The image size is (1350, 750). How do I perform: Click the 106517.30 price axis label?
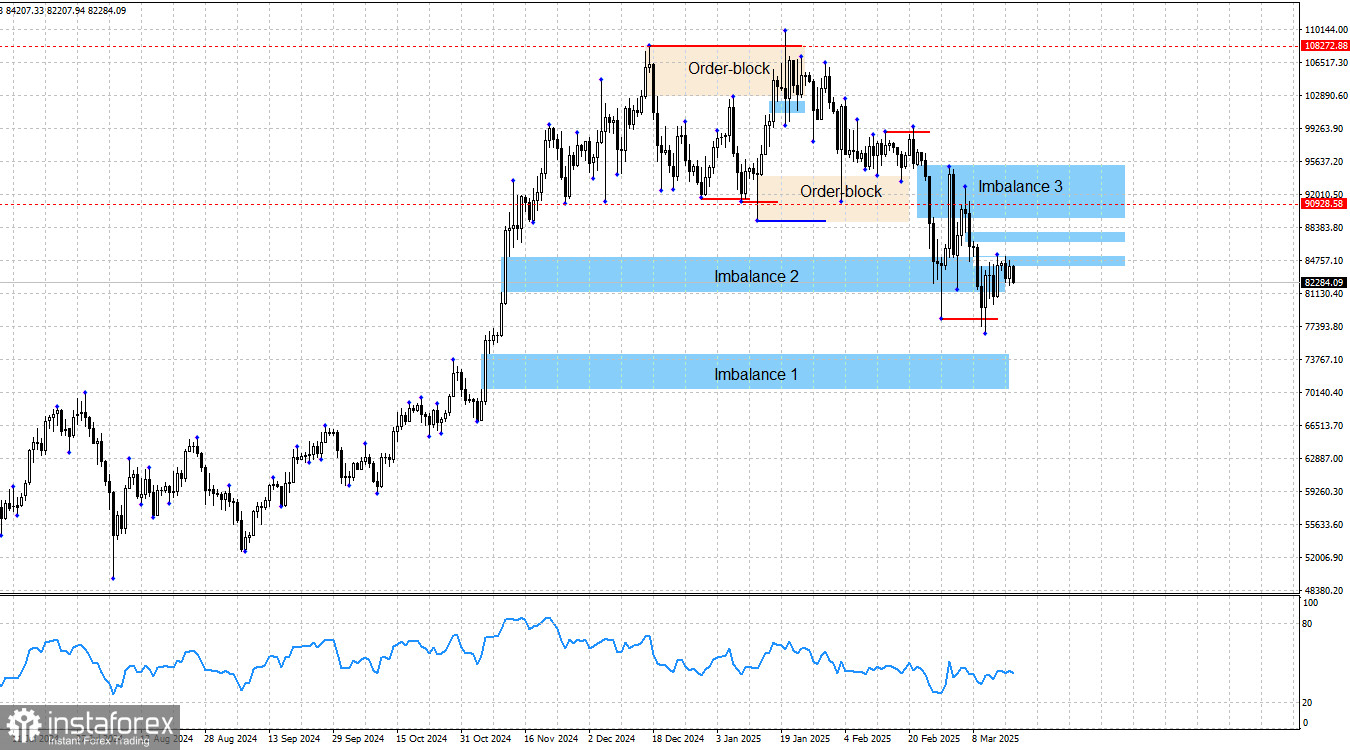coord(1327,63)
